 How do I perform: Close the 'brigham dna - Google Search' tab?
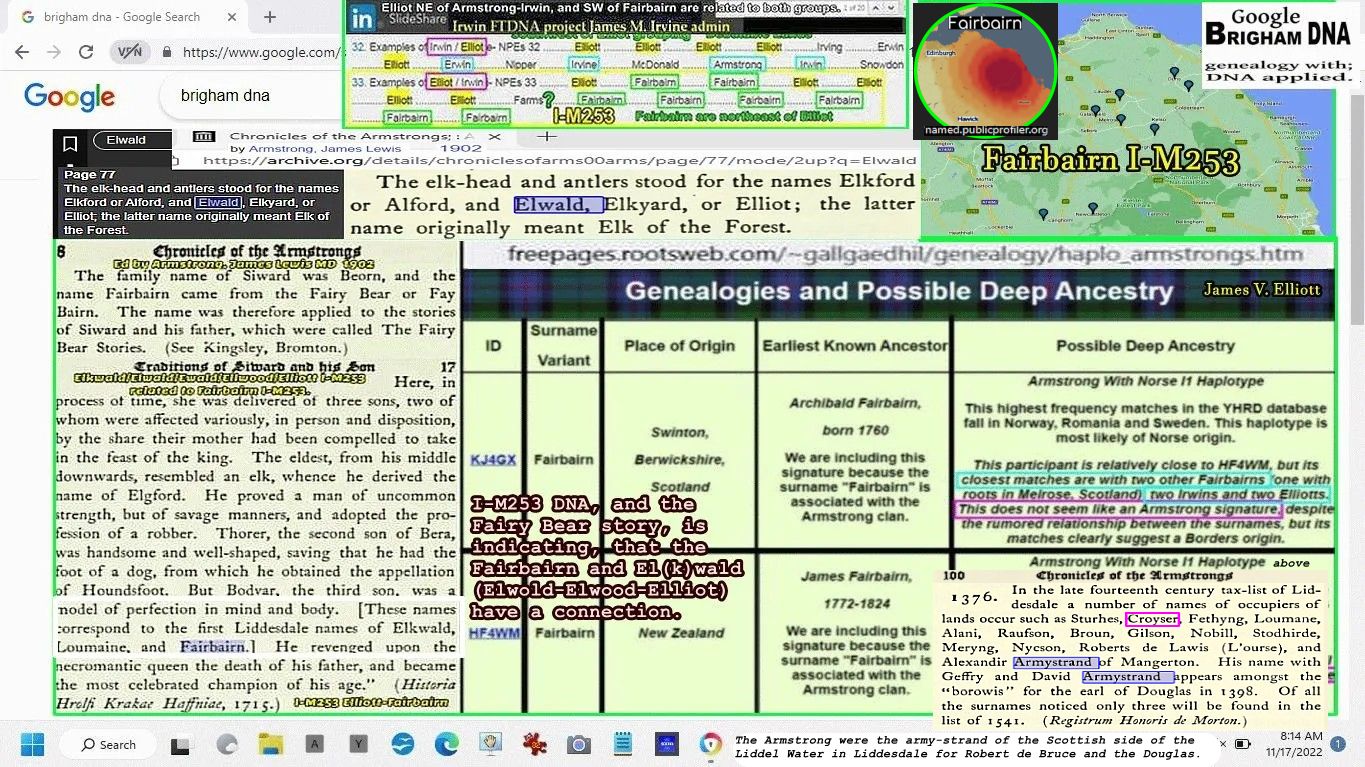[234, 17]
